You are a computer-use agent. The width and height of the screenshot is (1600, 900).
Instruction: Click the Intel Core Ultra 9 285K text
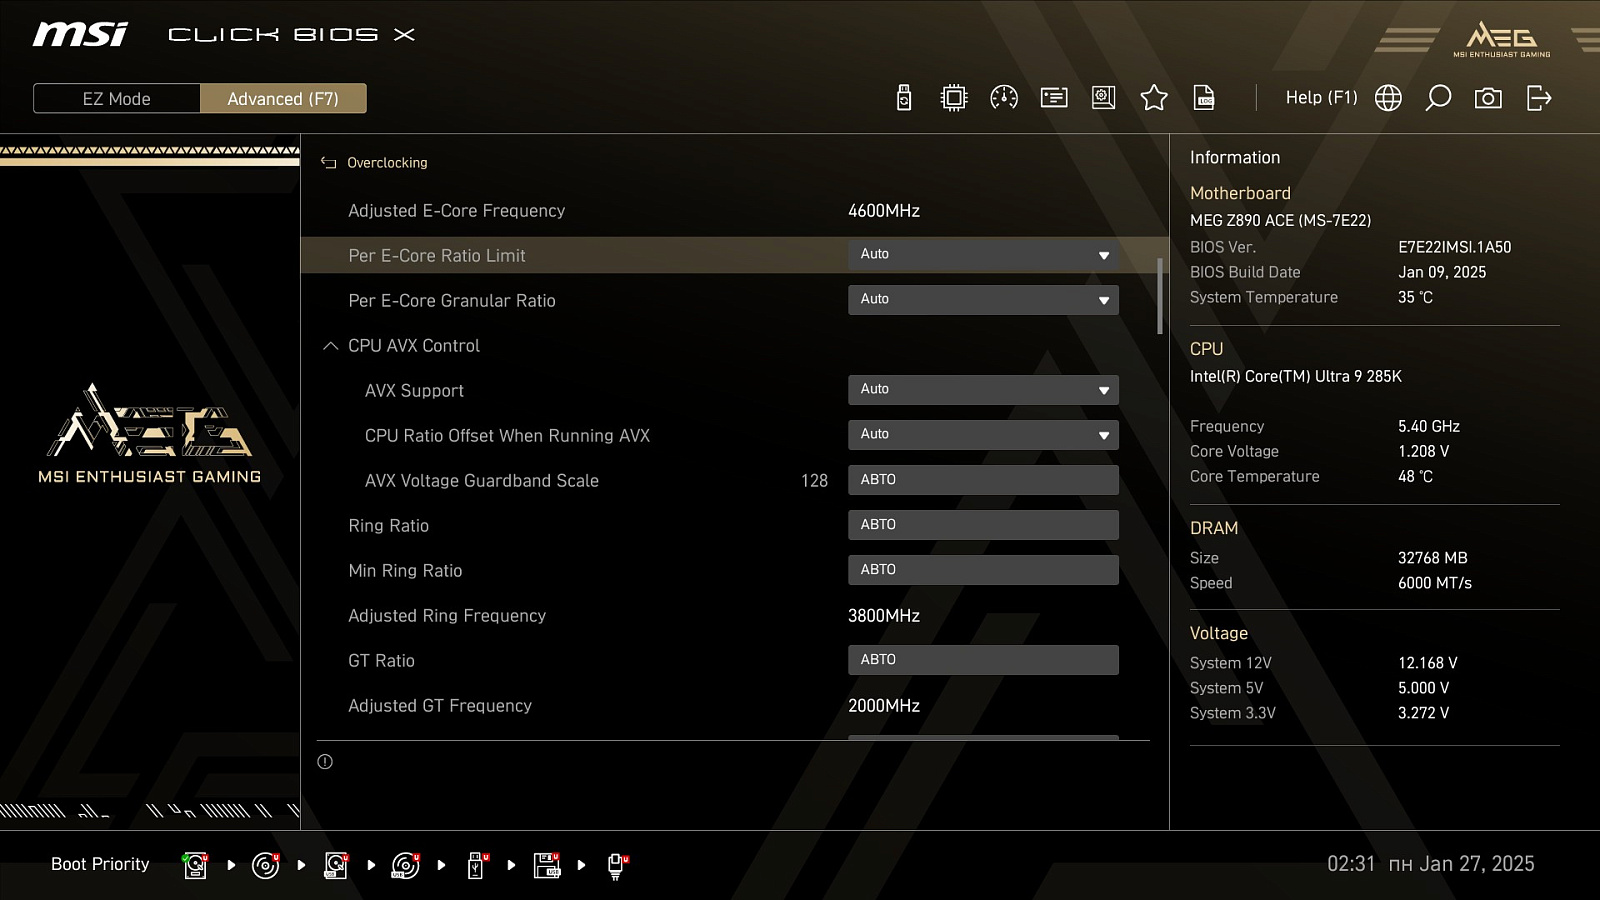pos(1296,377)
